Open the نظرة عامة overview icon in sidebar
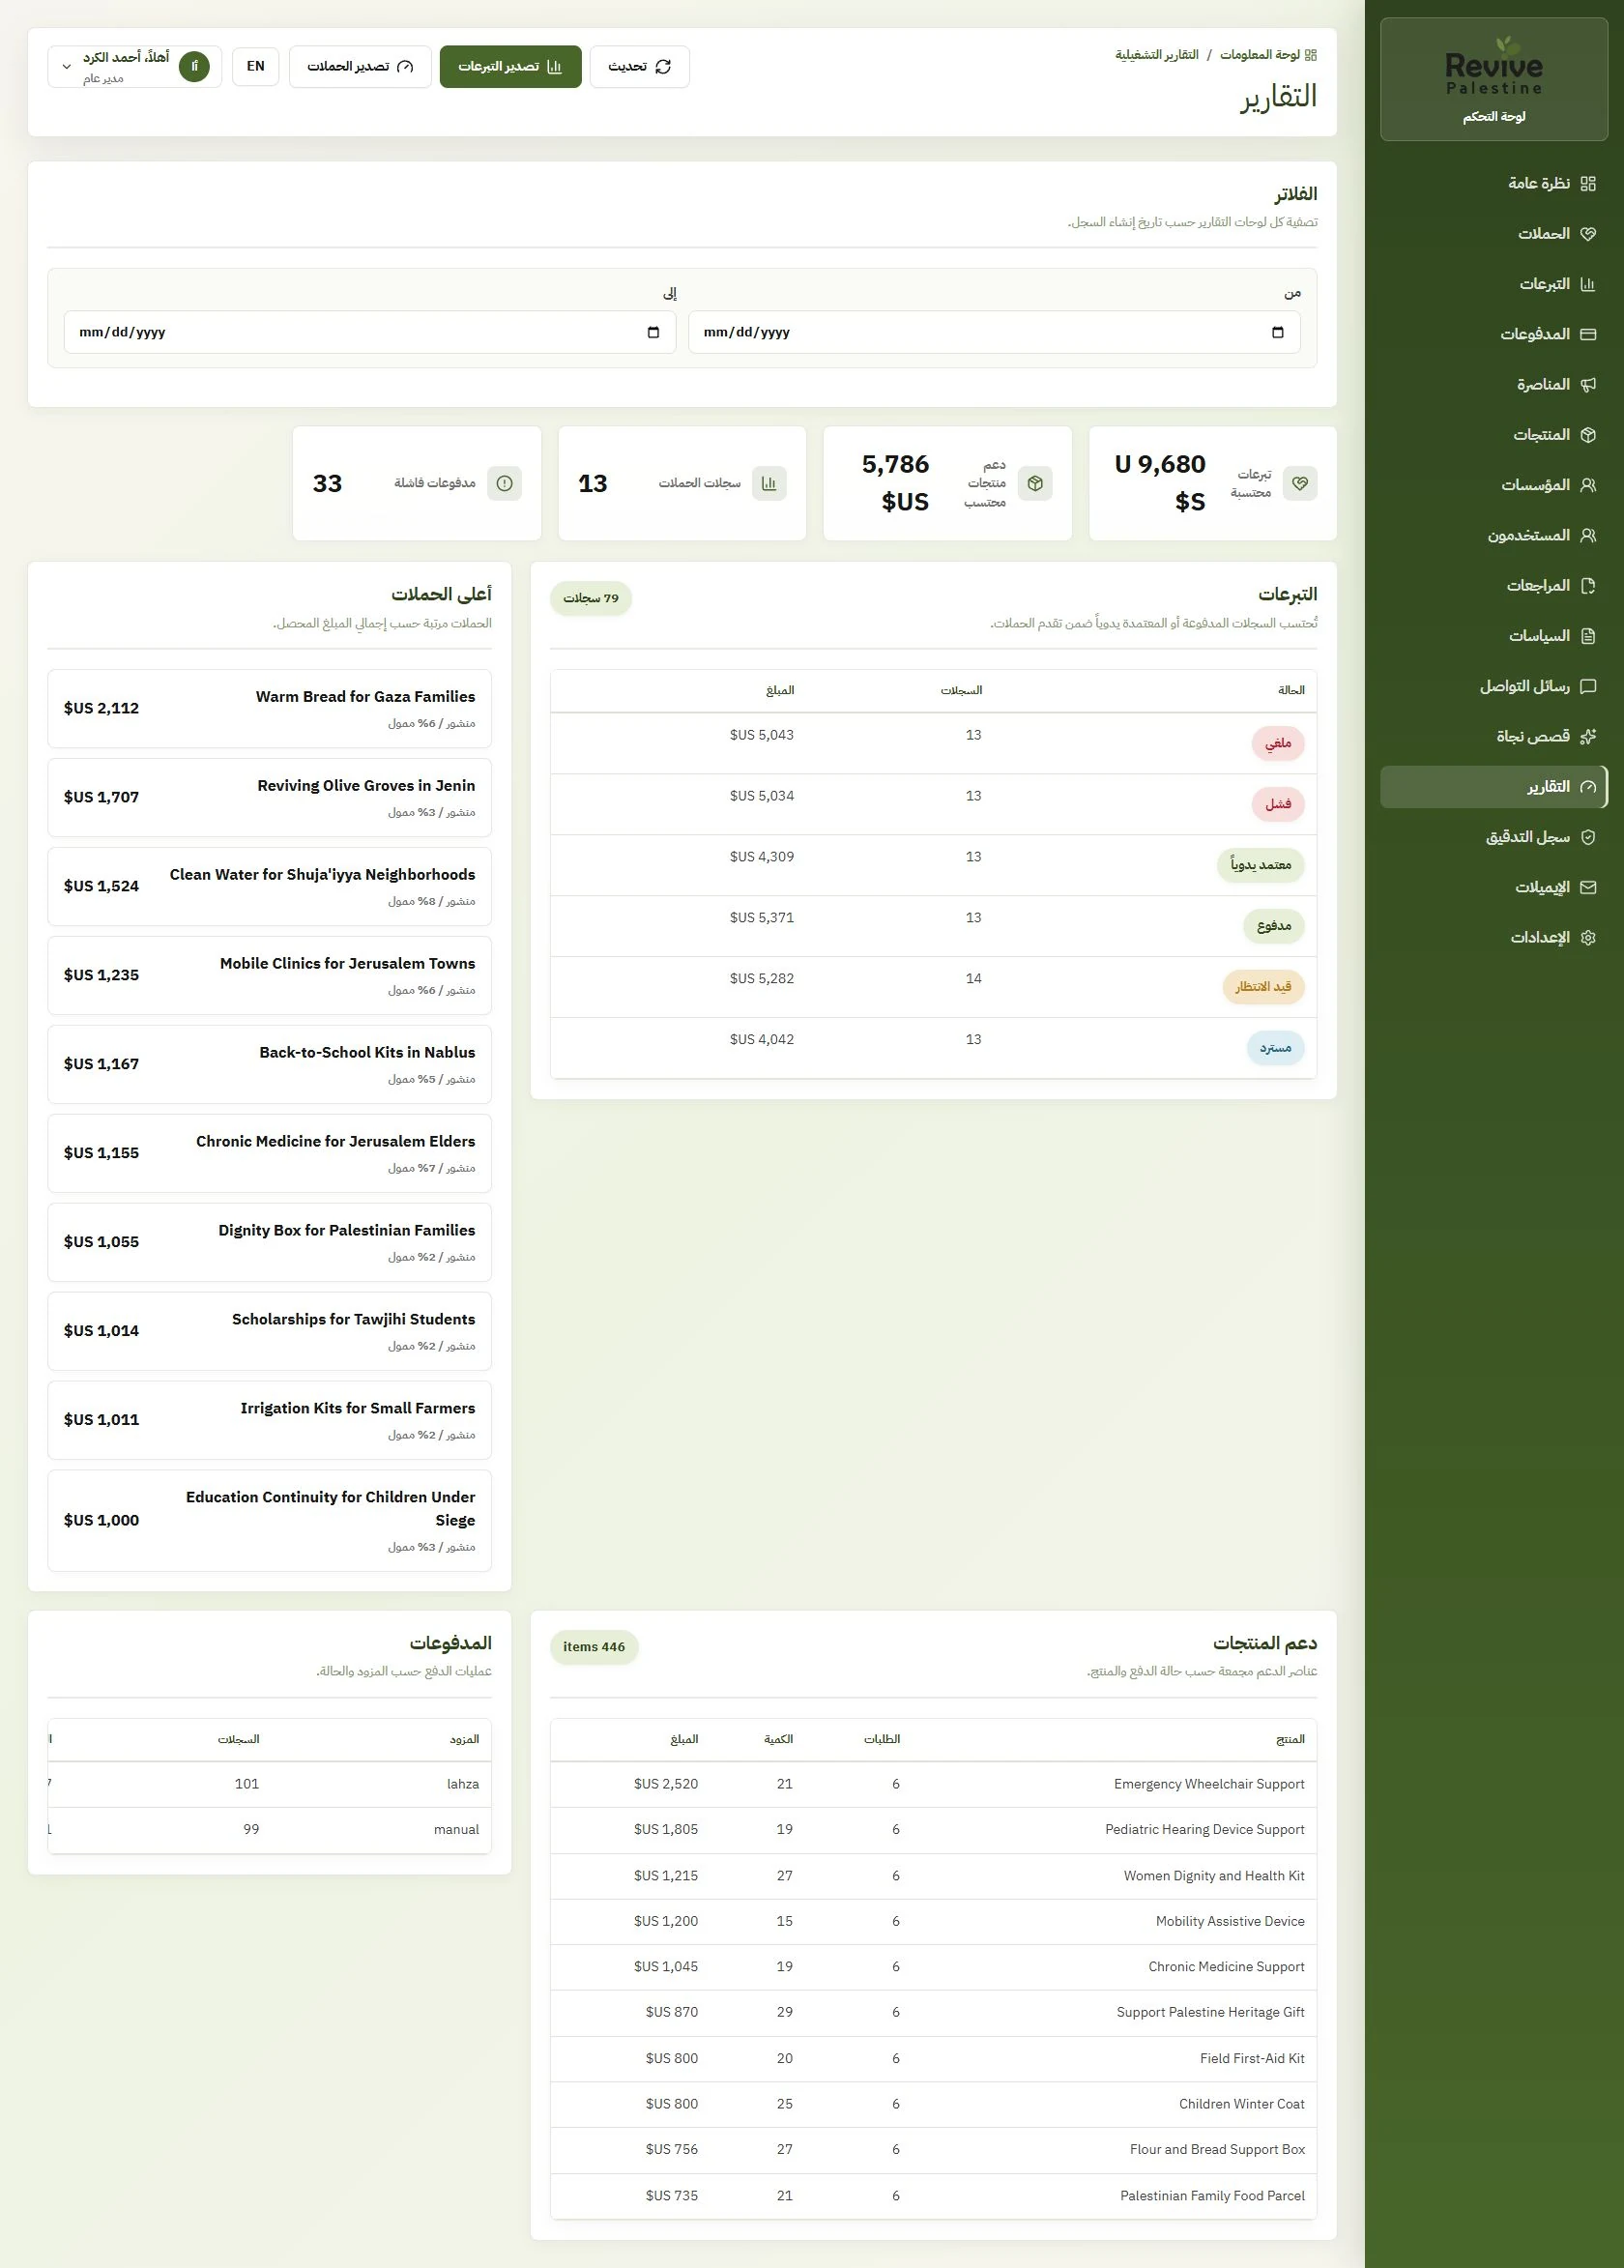 (x=1588, y=183)
